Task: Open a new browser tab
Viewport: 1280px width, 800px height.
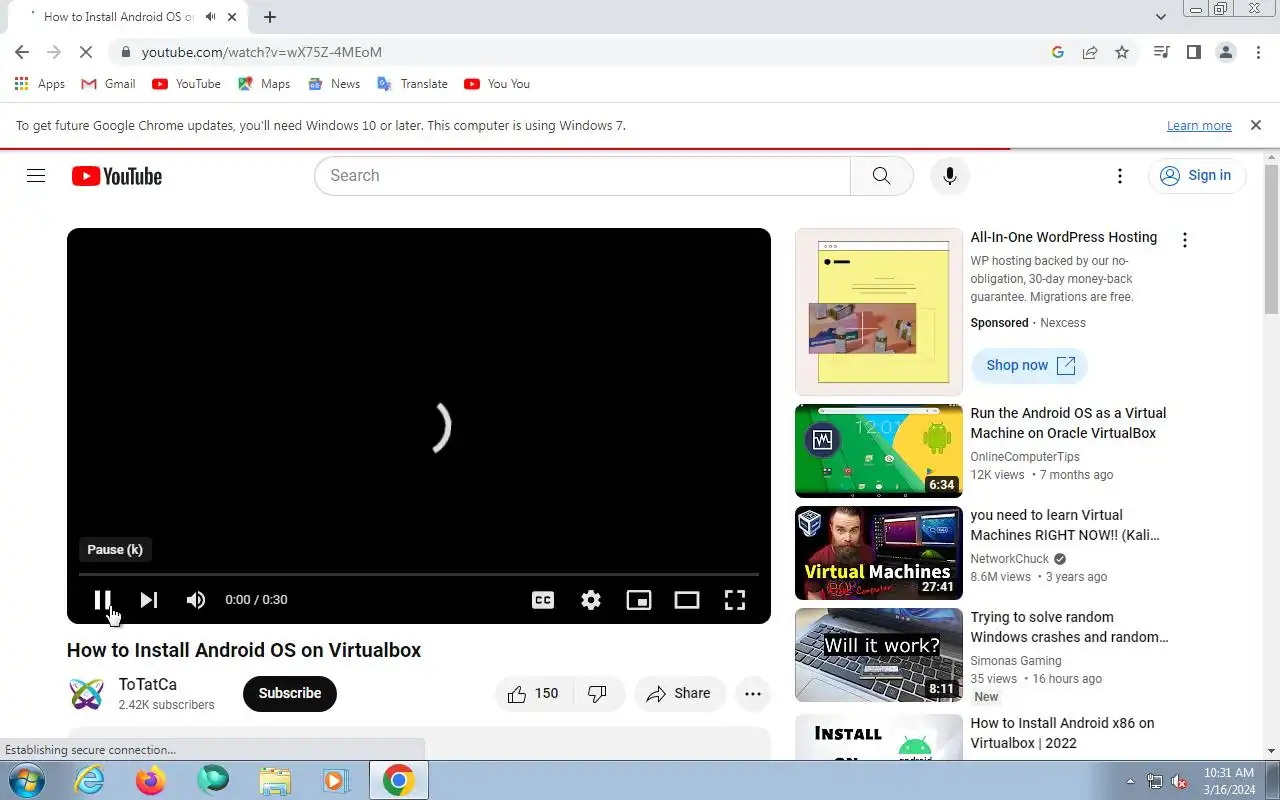Action: pos(270,17)
